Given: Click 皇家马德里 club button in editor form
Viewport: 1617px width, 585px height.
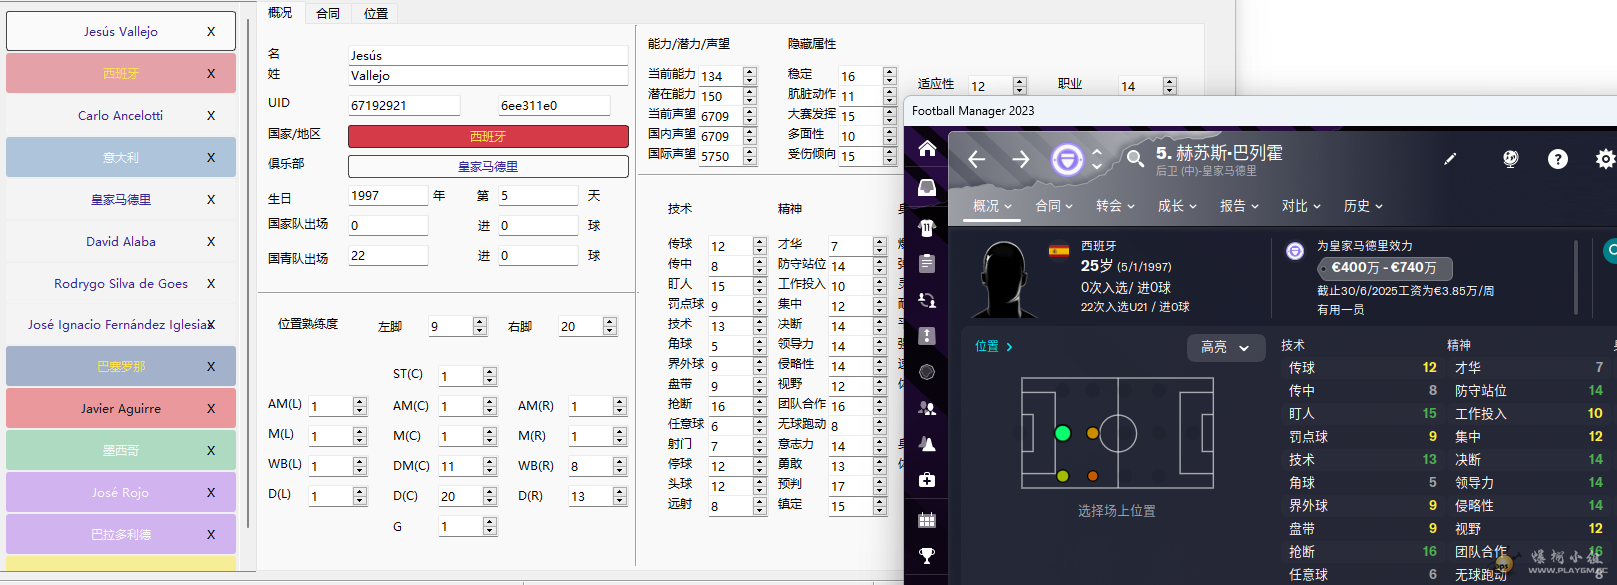Looking at the screenshot, I should tap(488, 166).
